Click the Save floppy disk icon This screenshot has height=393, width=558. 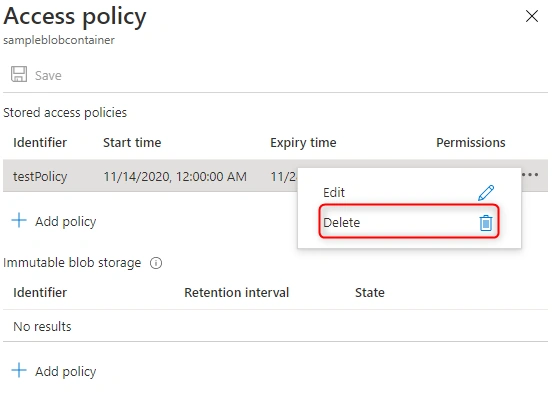(x=19, y=74)
